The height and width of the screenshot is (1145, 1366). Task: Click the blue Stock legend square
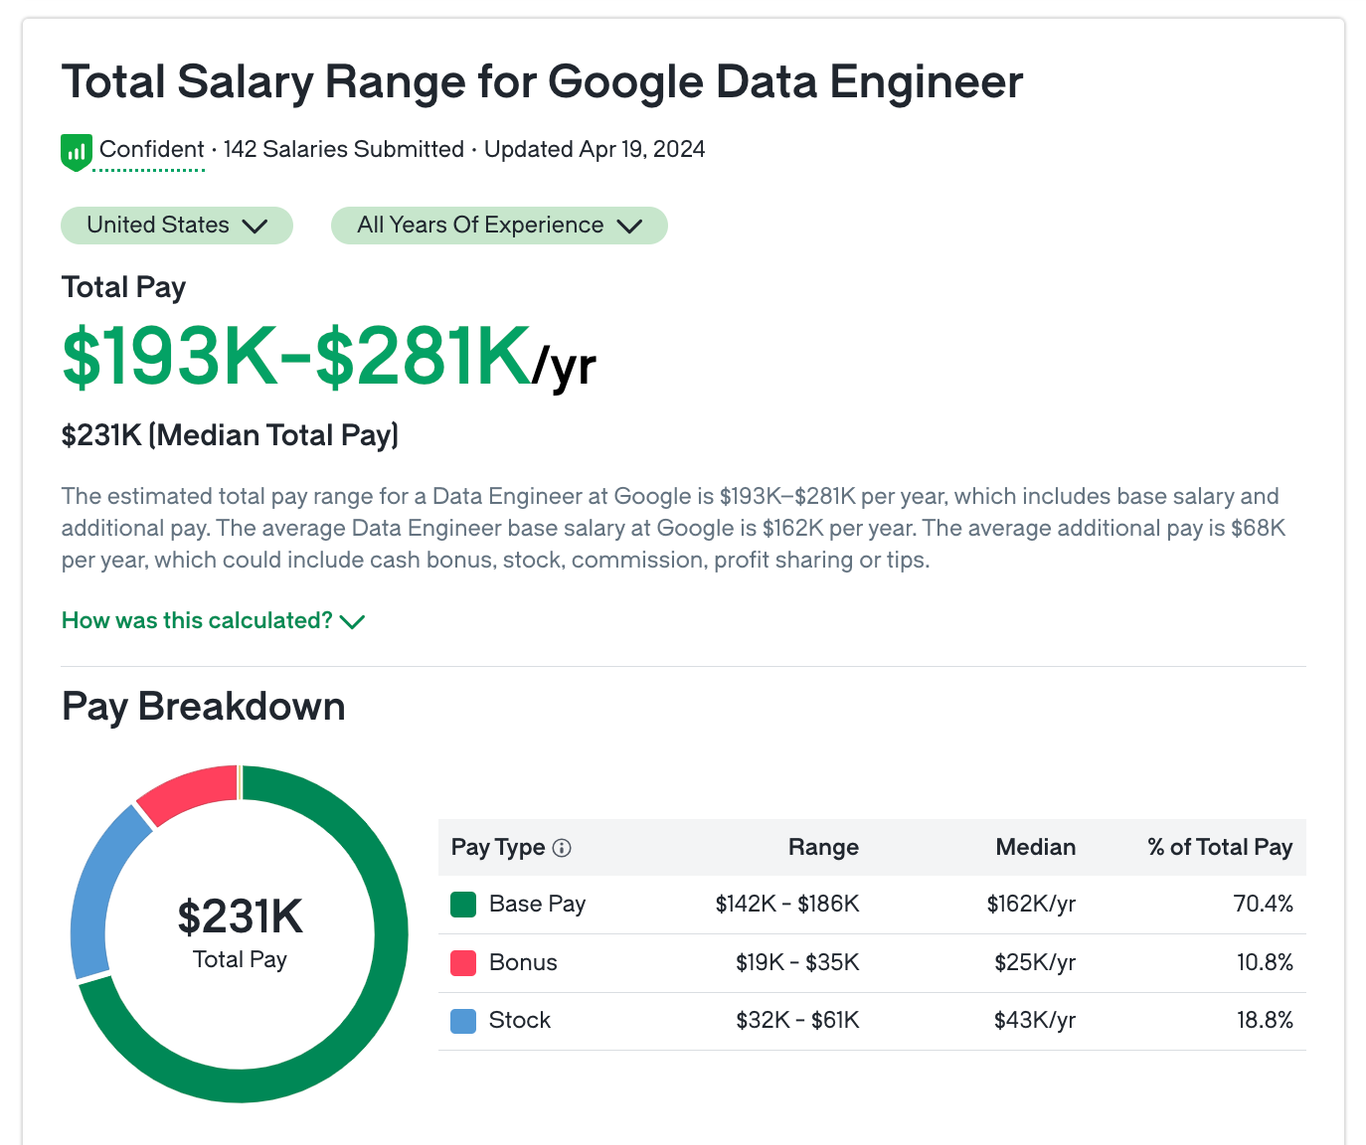pyautogui.click(x=463, y=1020)
